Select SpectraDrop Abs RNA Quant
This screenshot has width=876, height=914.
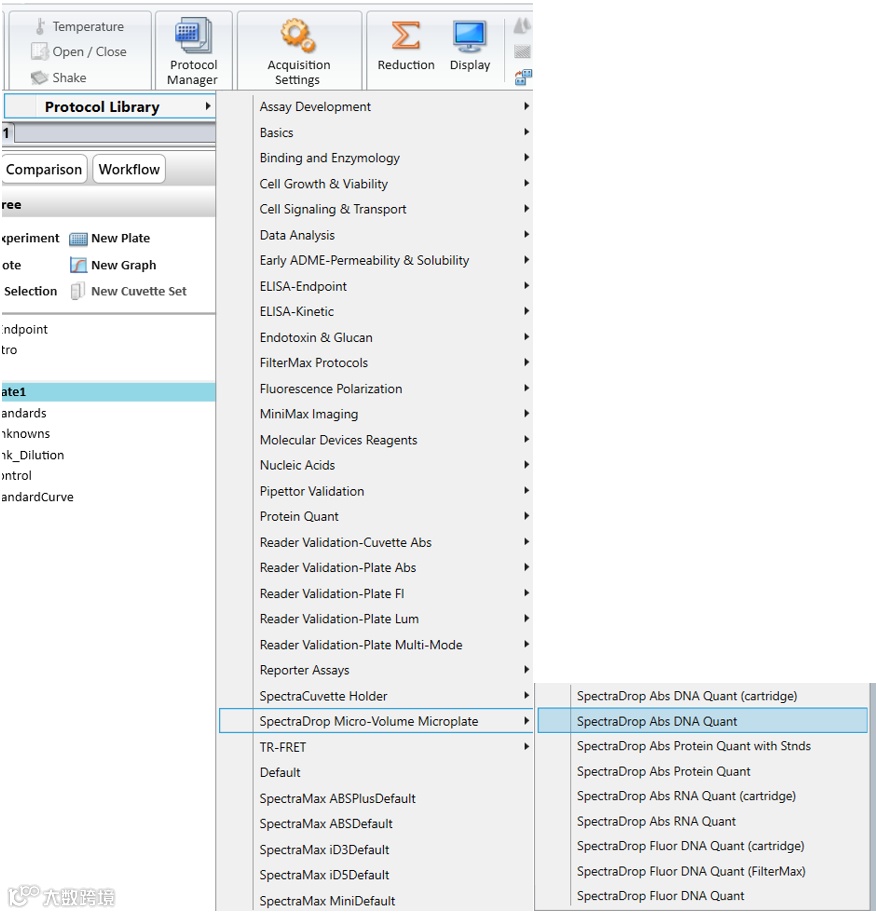click(702, 821)
